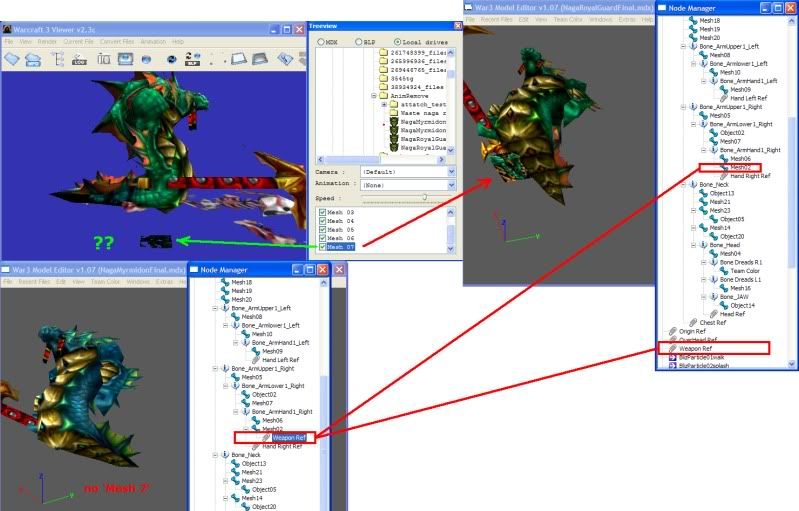Uncheck the Mesh 04 checkbox
Image resolution: width=799 pixels, height=511 pixels.
point(322,221)
